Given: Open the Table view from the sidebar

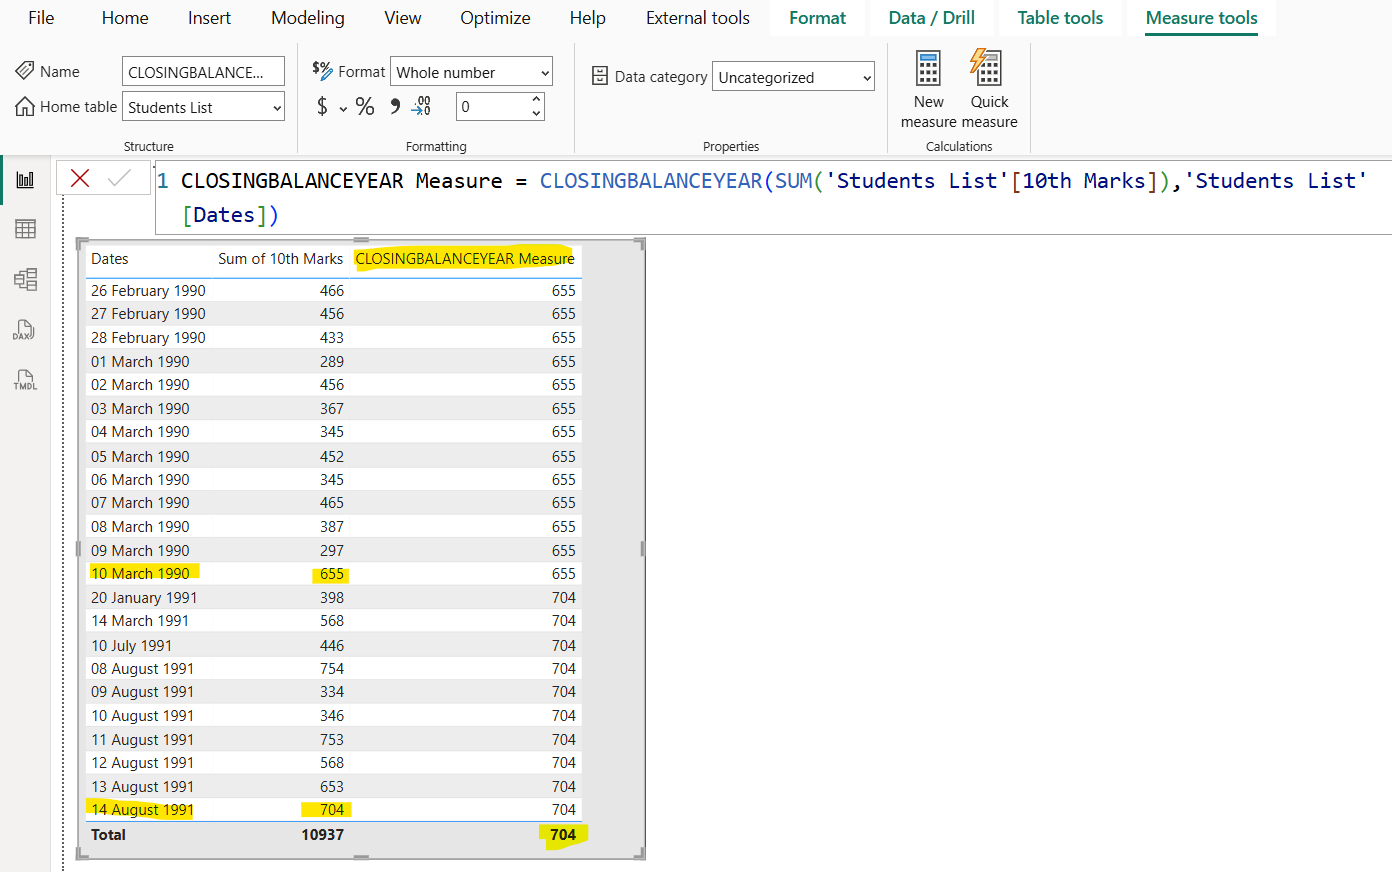Looking at the screenshot, I should pos(25,228).
